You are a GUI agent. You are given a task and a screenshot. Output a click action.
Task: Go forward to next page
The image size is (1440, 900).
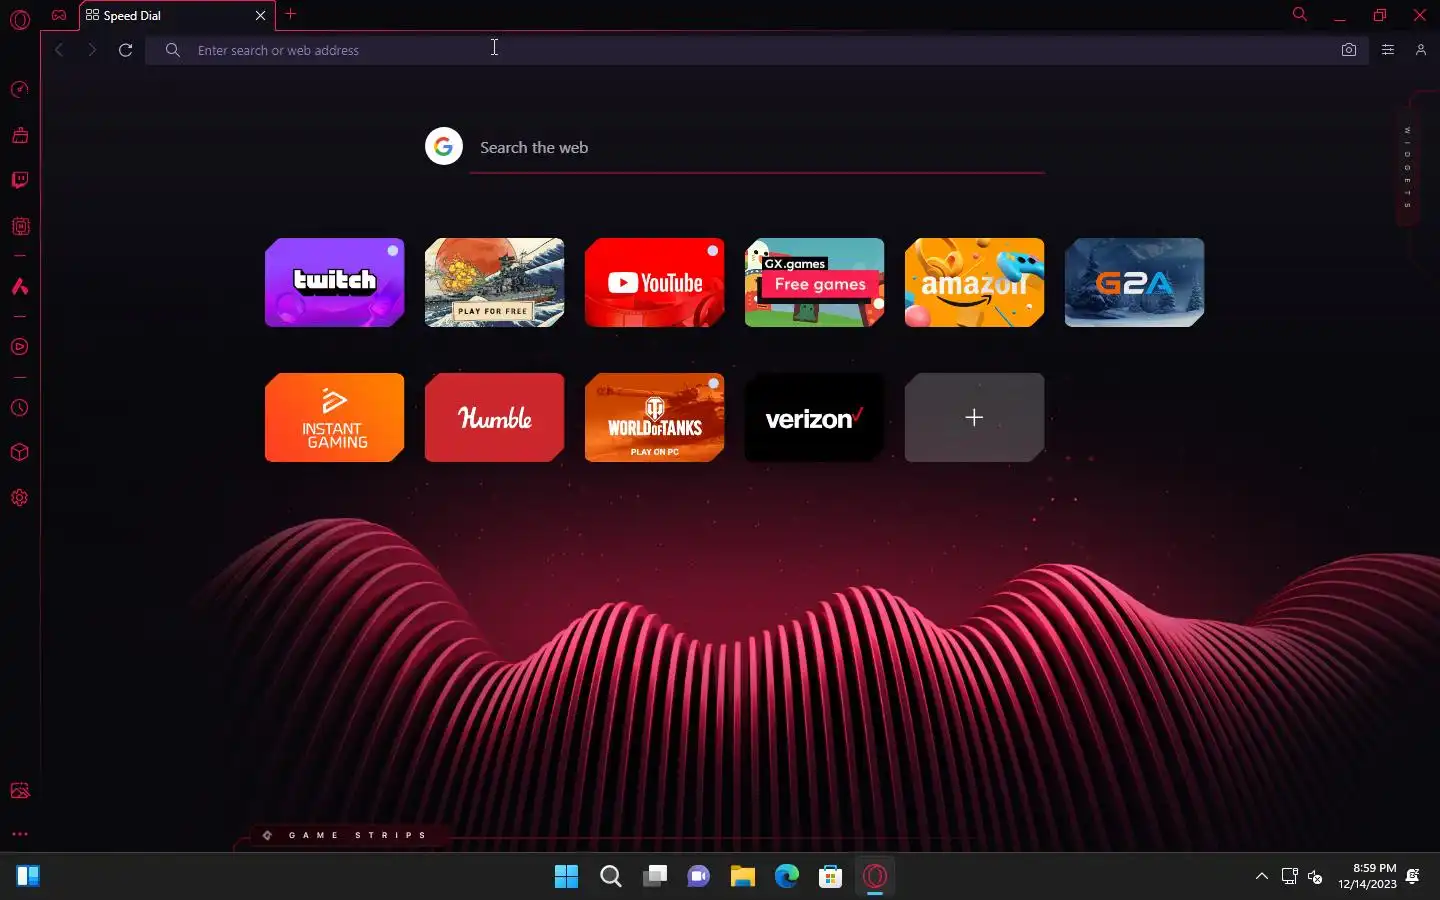pyautogui.click(x=92, y=50)
